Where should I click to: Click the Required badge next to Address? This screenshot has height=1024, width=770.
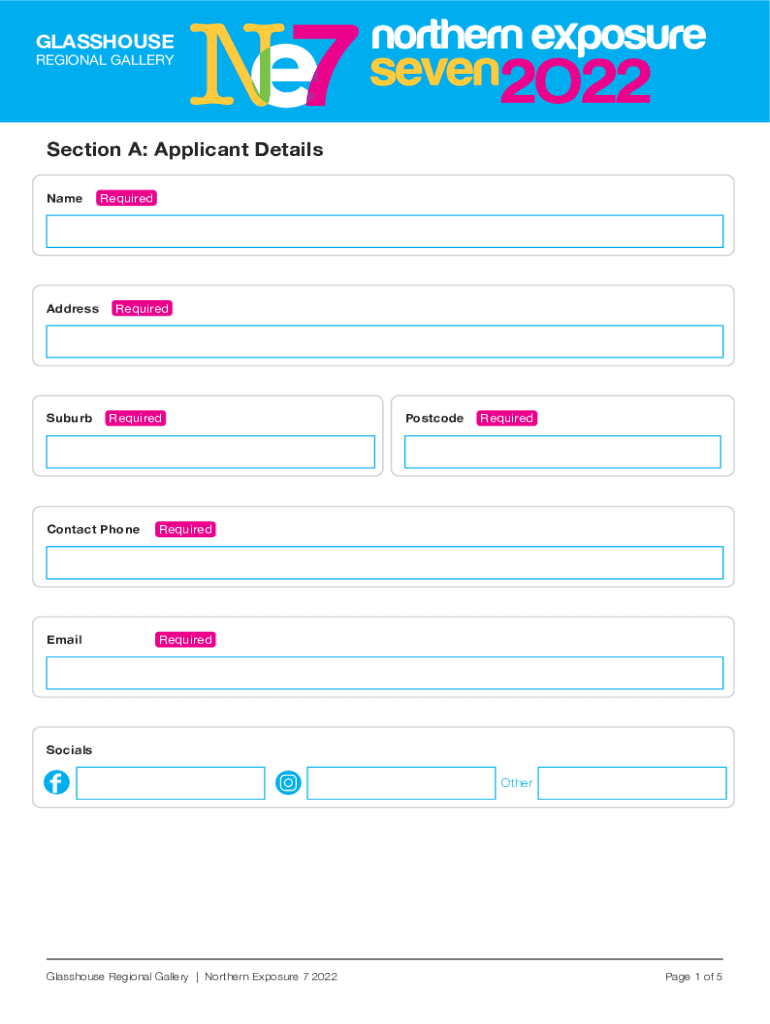click(x=142, y=308)
